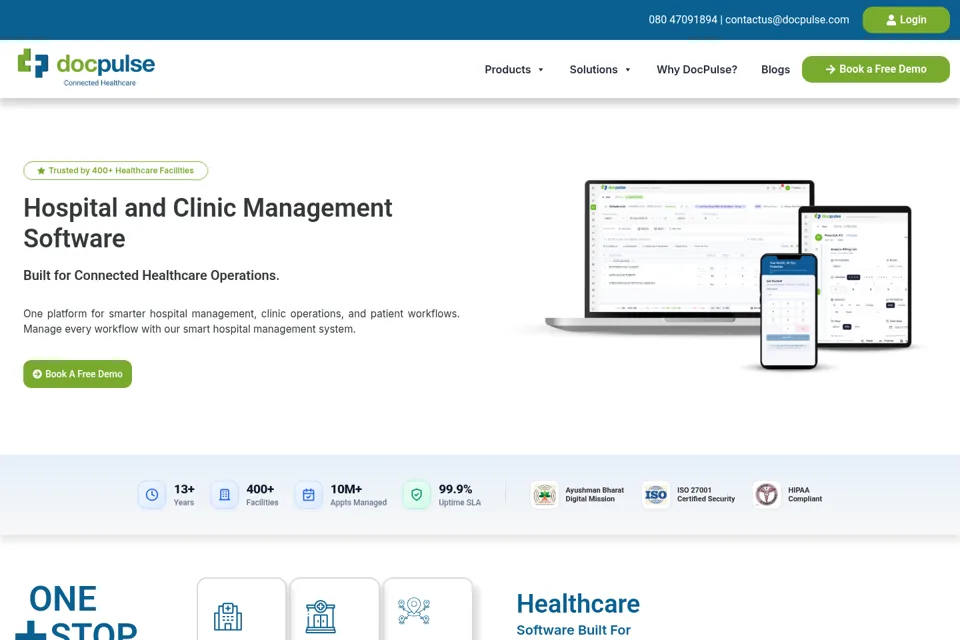Image resolution: width=960 pixels, height=640 pixels.
Task: Click the star icon in the trusted badge
Action: tap(41, 171)
